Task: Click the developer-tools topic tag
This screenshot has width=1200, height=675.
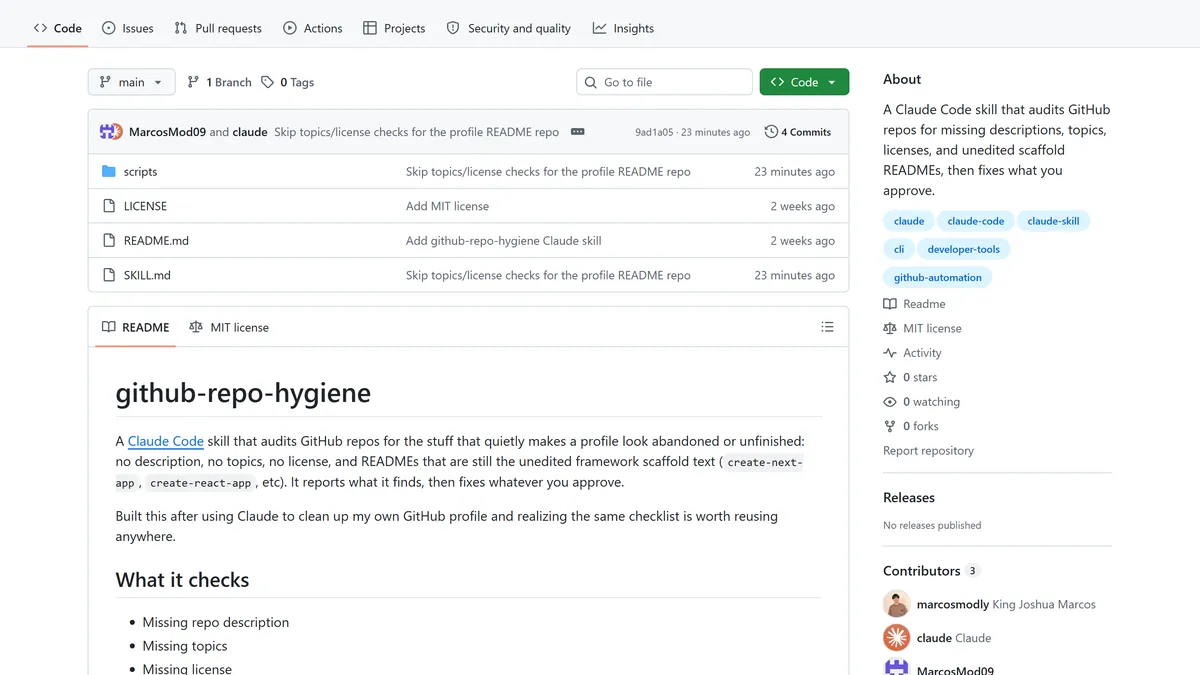Action: (964, 249)
